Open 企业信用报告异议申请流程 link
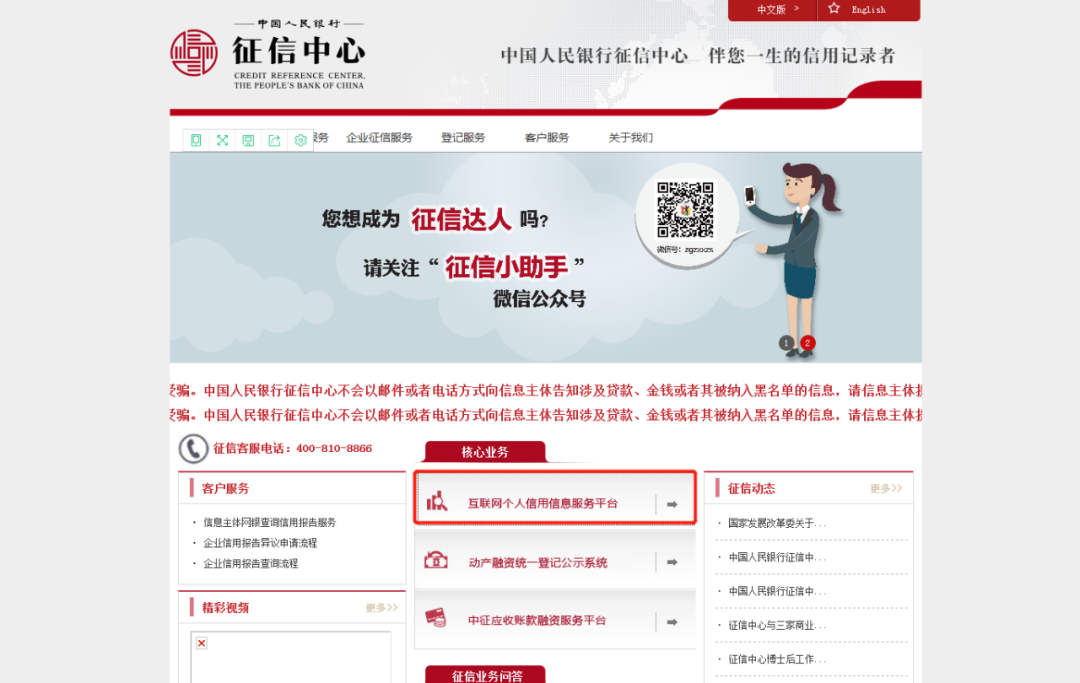 (260, 543)
